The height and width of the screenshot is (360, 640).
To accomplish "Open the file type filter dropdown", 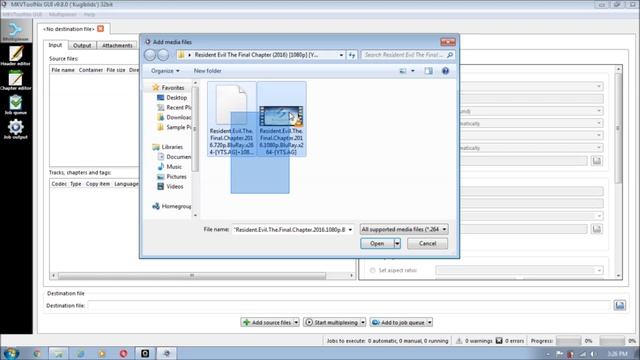I will tap(404, 229).
